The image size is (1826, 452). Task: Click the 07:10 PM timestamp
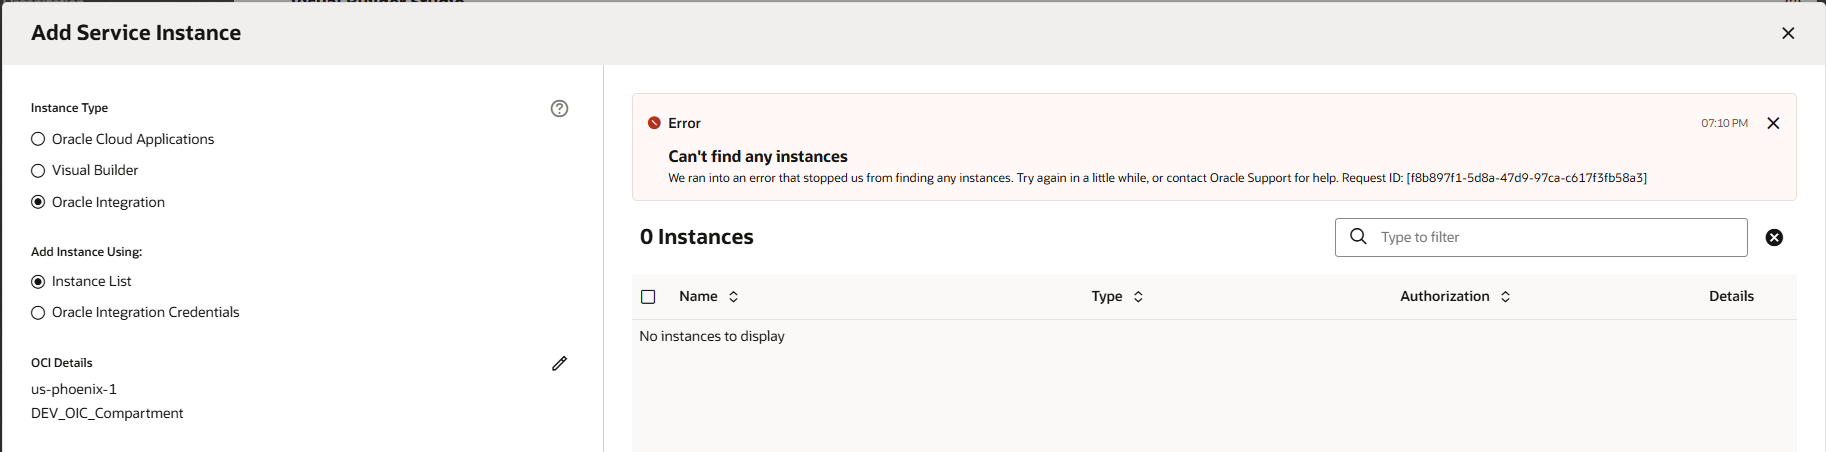(1724, 123)
